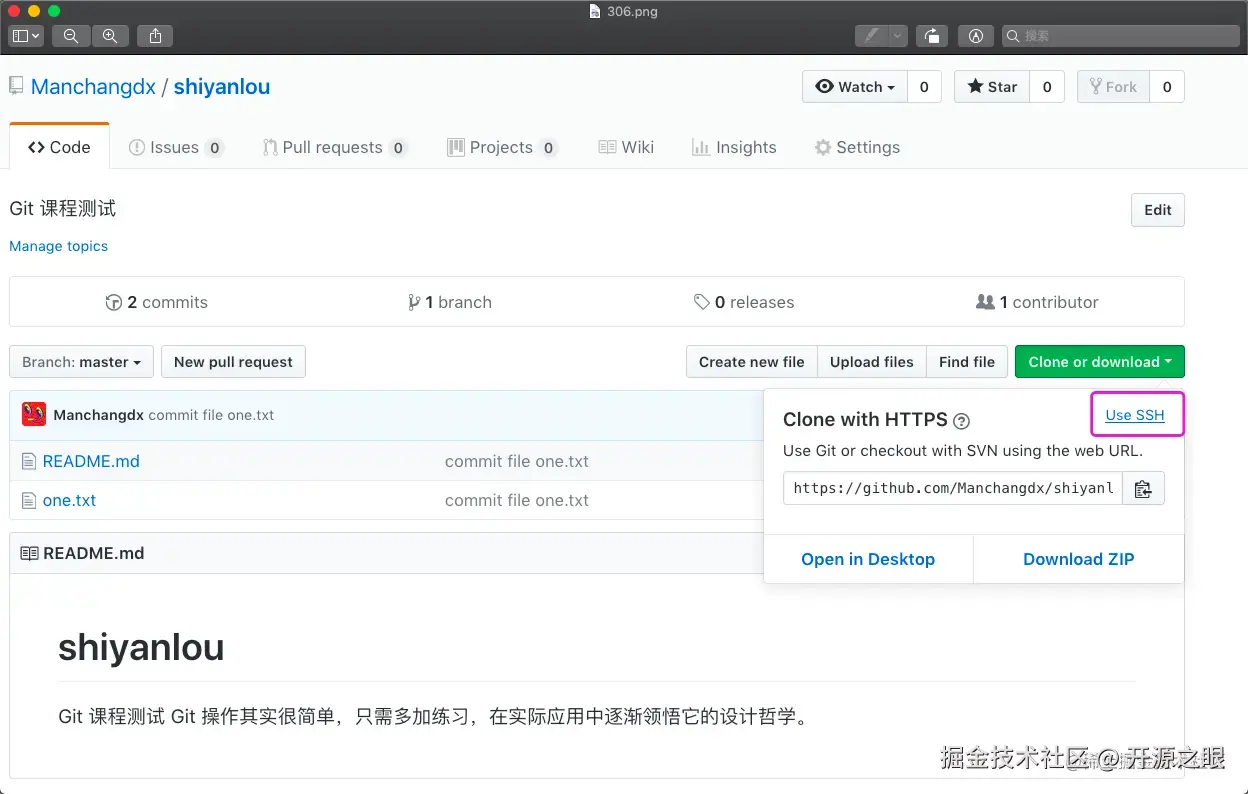
Task: Select the Code tab
Action: coord(59,147)
